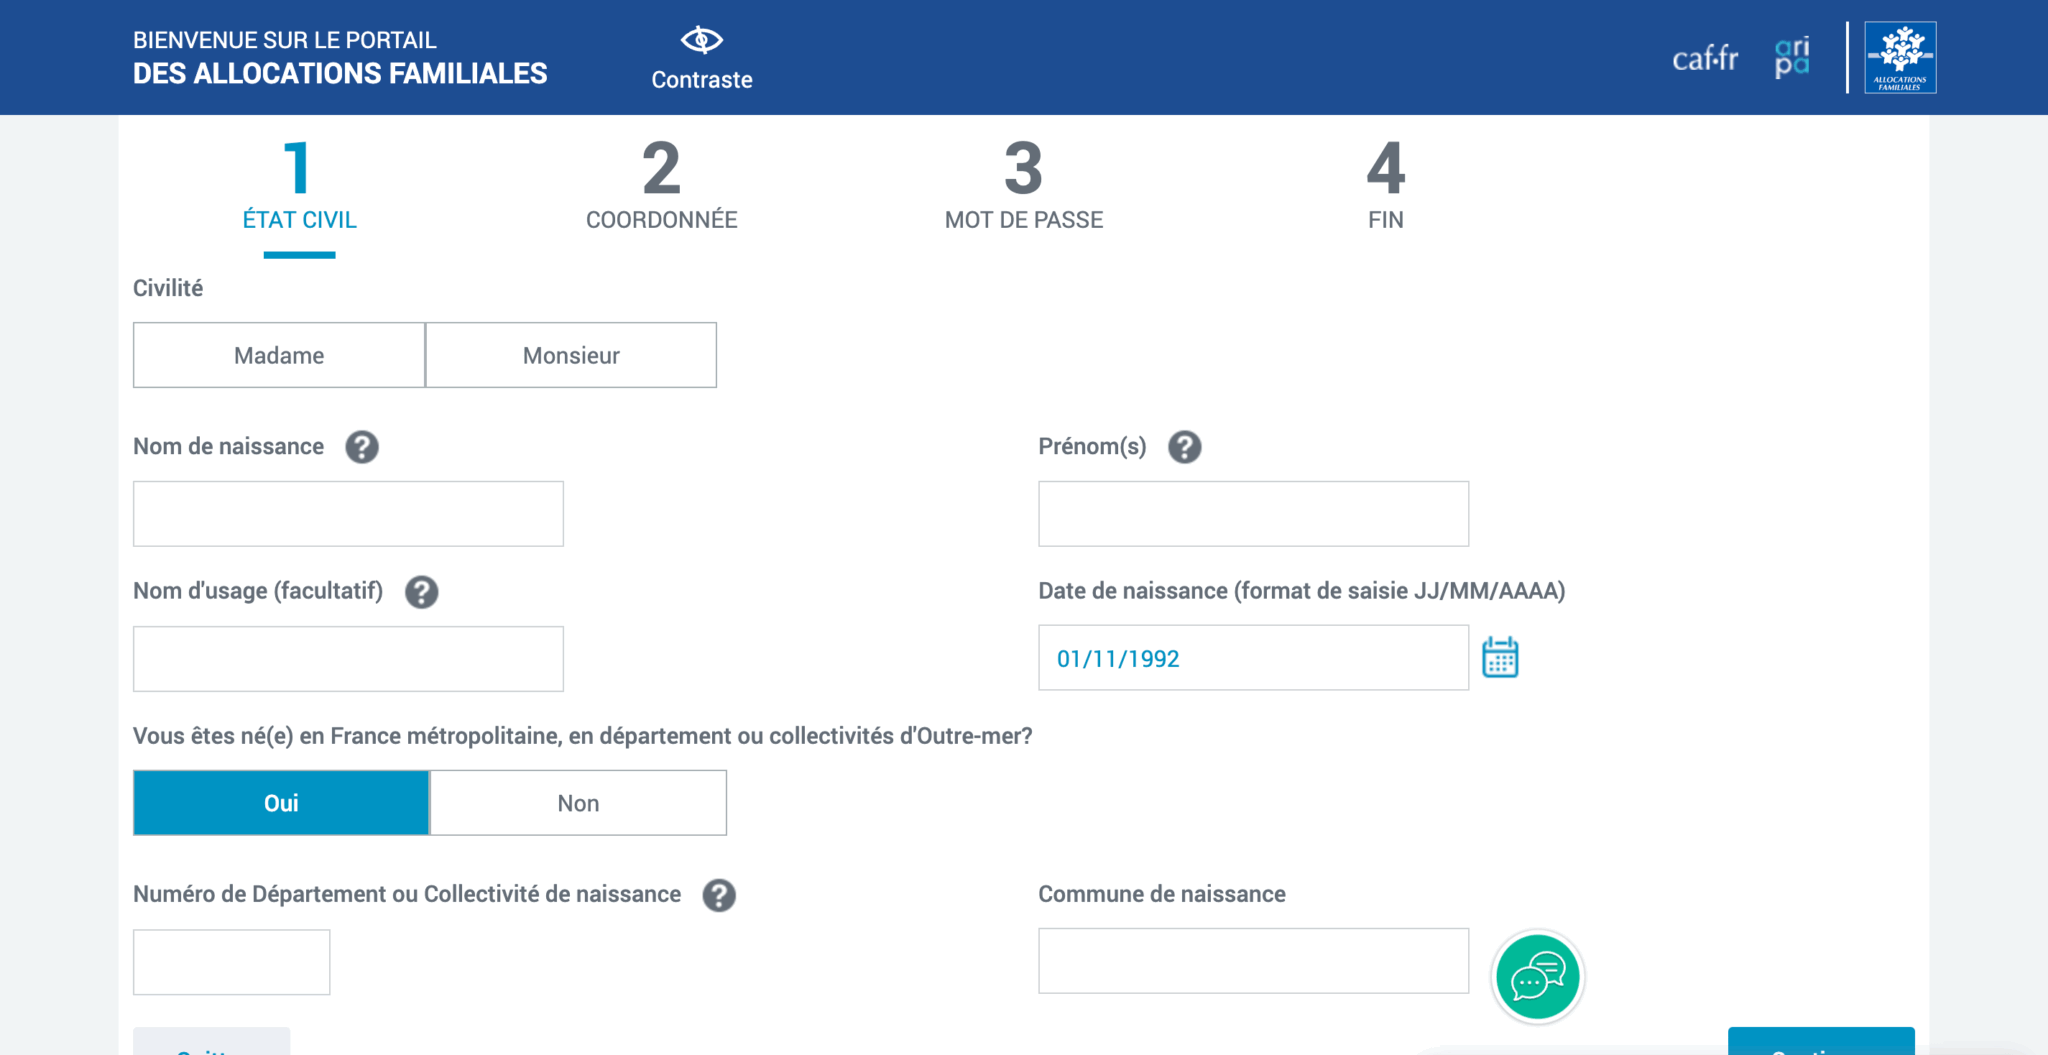This screenshot has height=1055, width=2048.
Task: Go to step 2 Coordonnée
Action: tap(661, 186)
